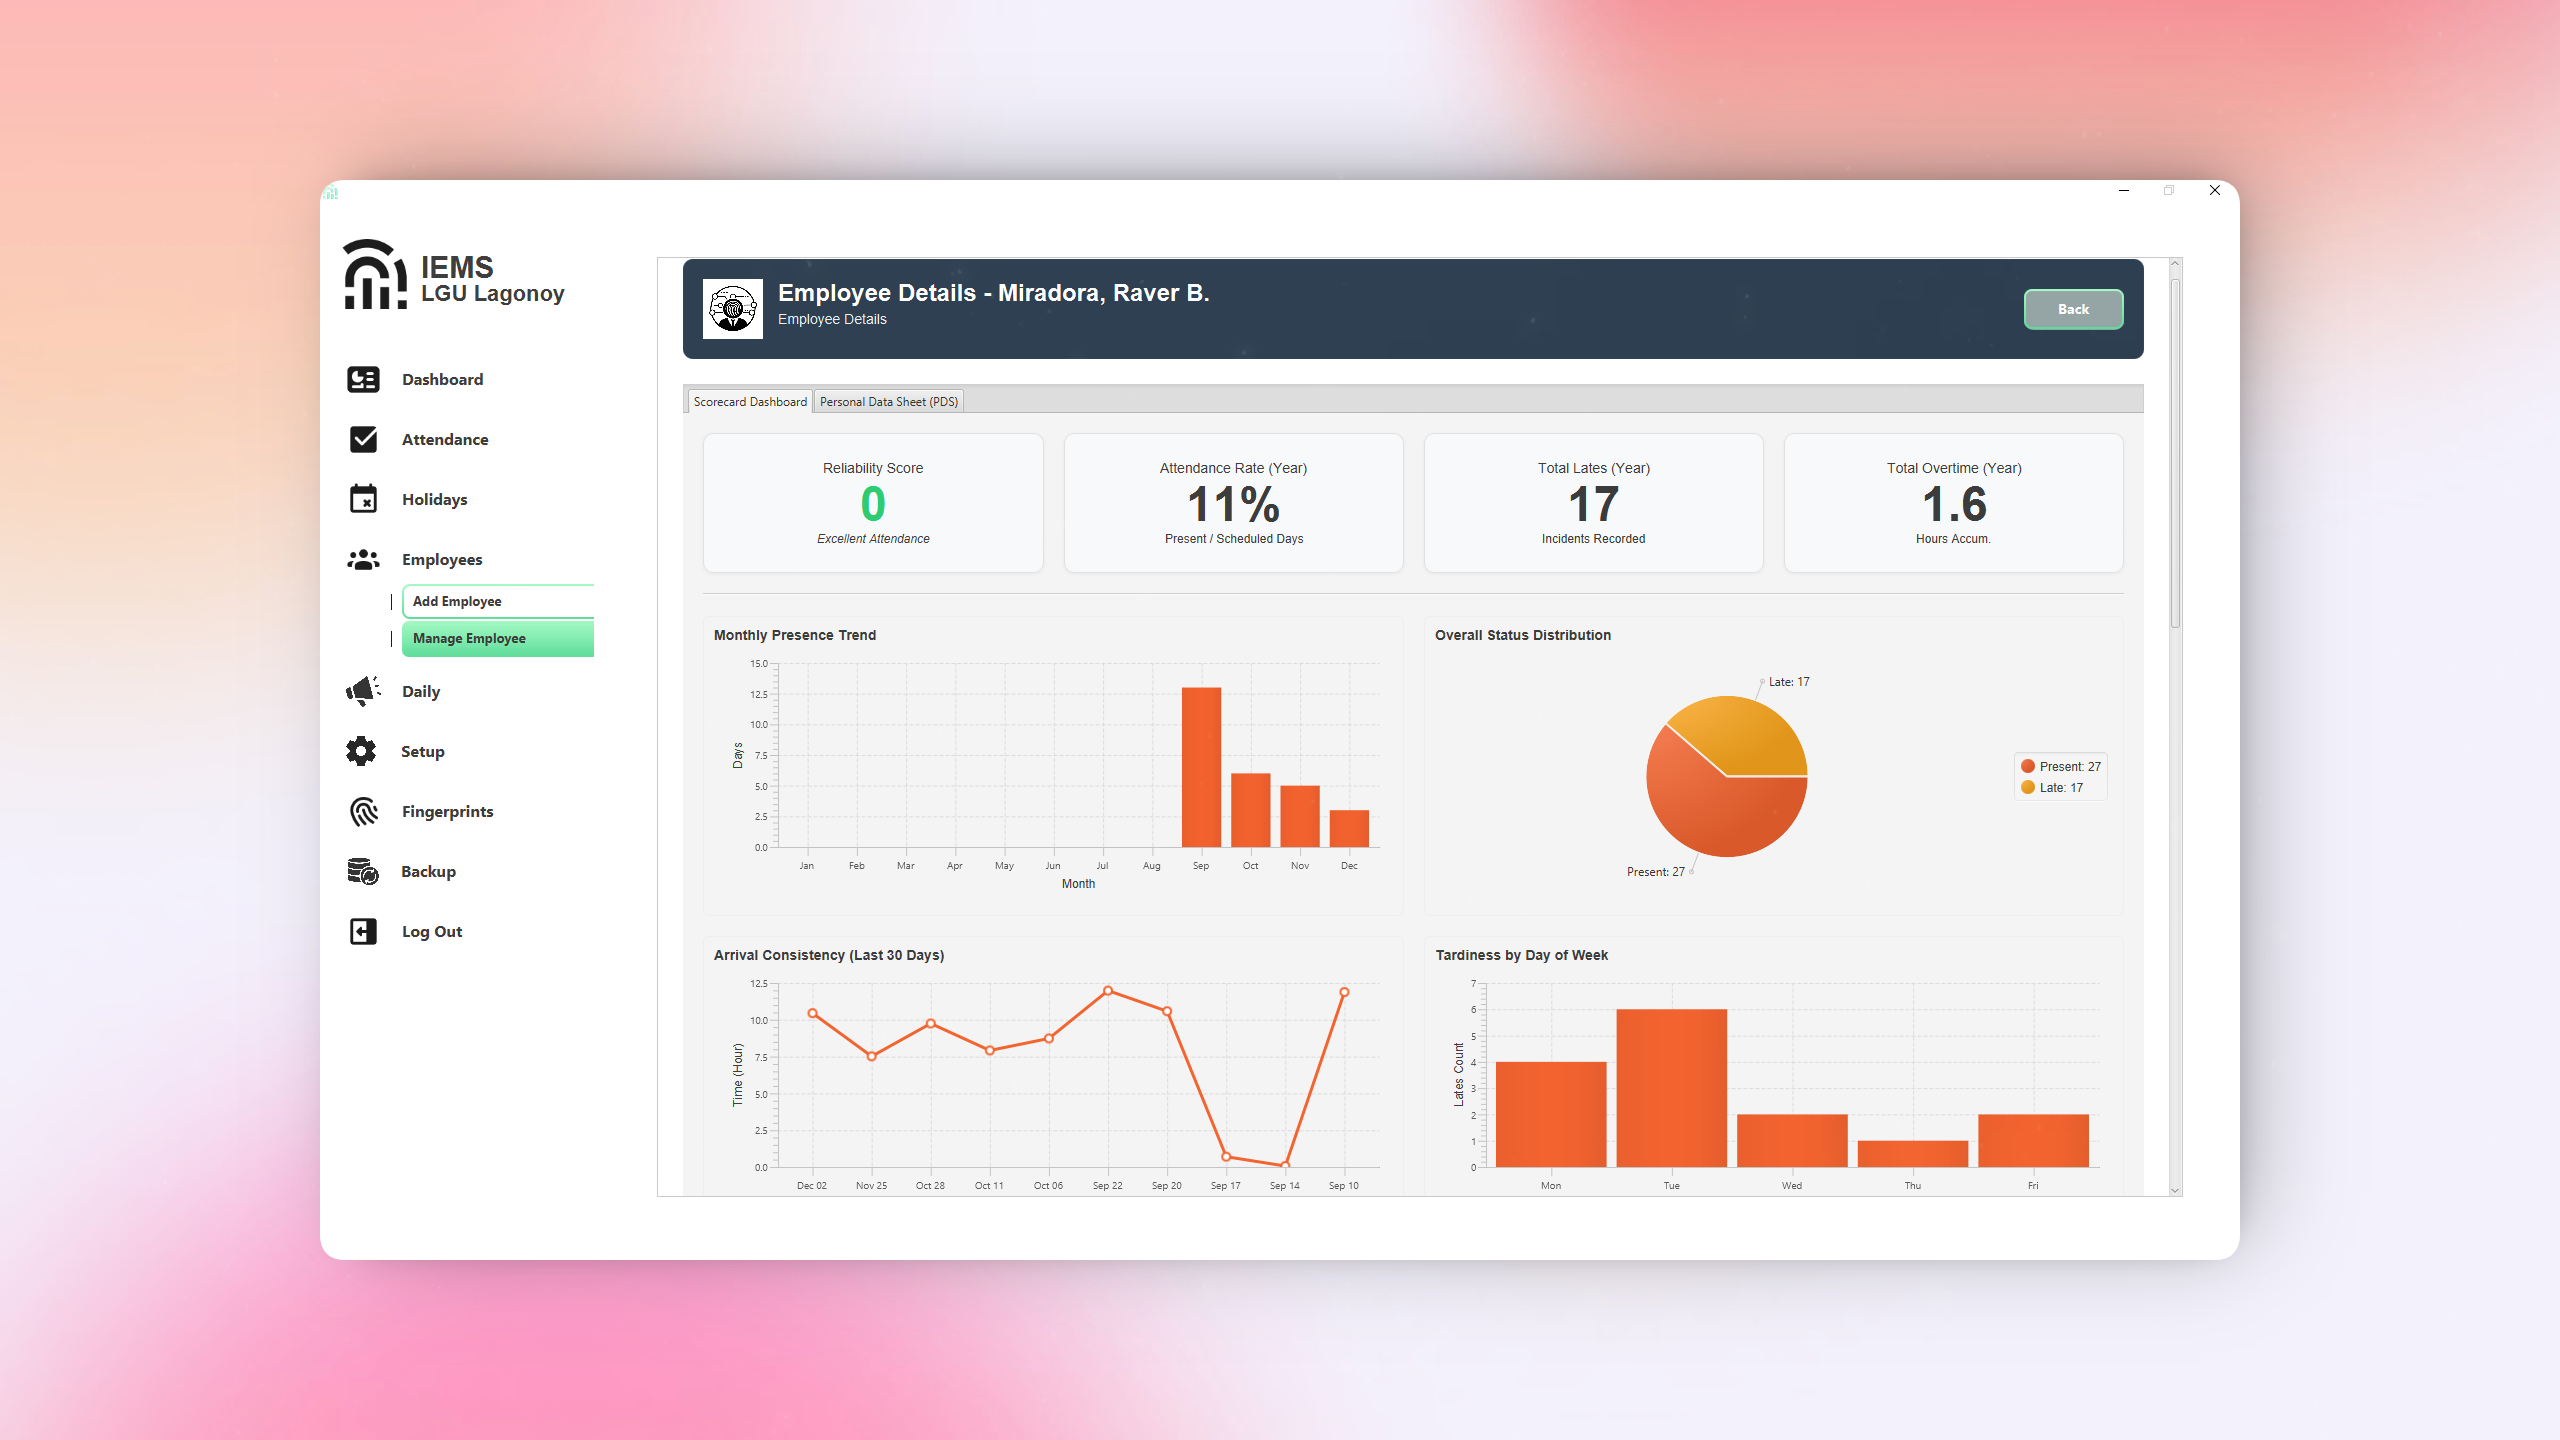The image size is (2560, 1440).
Task: Click the Setup gear icon
Action: [361, 751]
